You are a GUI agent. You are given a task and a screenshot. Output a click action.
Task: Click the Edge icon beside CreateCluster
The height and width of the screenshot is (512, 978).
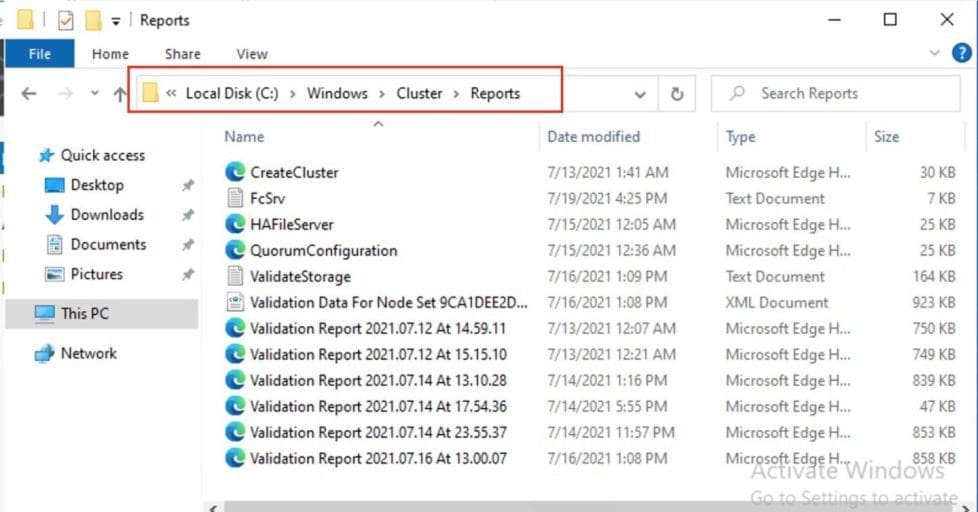pos(235,172)
